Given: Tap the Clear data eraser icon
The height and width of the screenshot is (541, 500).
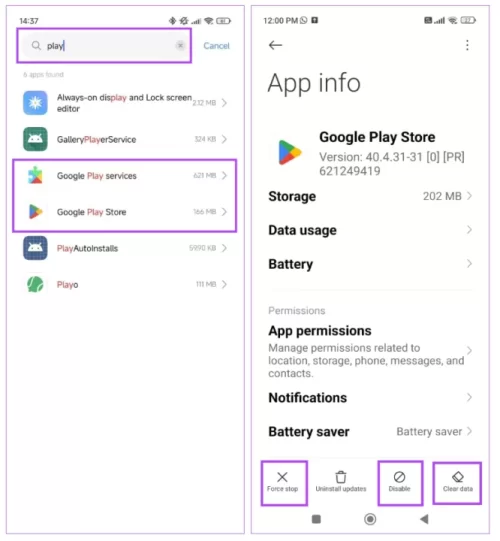Looking at the screenshot, I should 458,477.
